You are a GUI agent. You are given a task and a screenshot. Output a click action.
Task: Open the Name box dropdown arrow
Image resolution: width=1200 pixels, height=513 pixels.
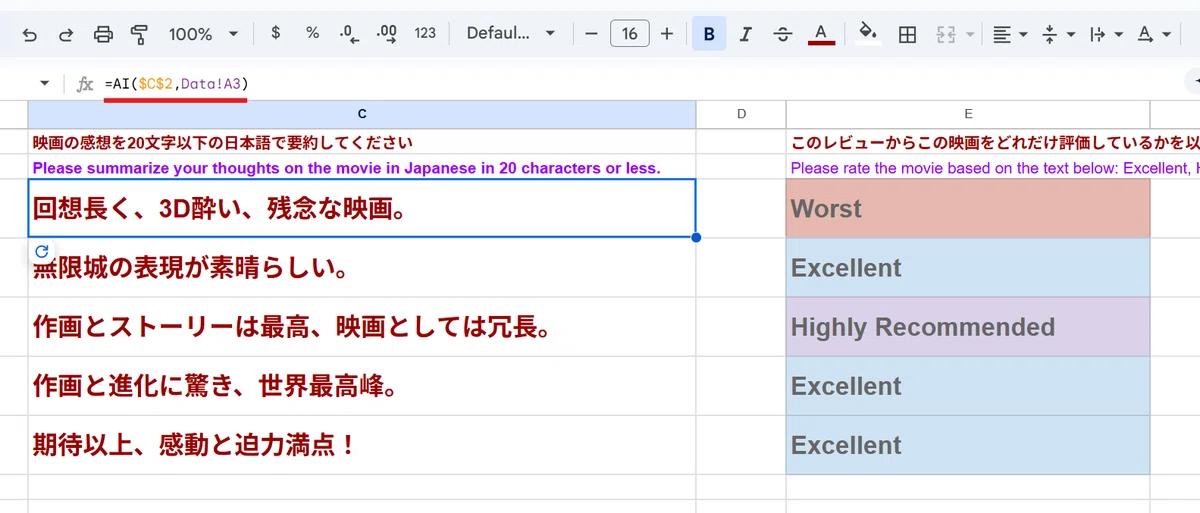pyautogui.click(x=44, y=84)
